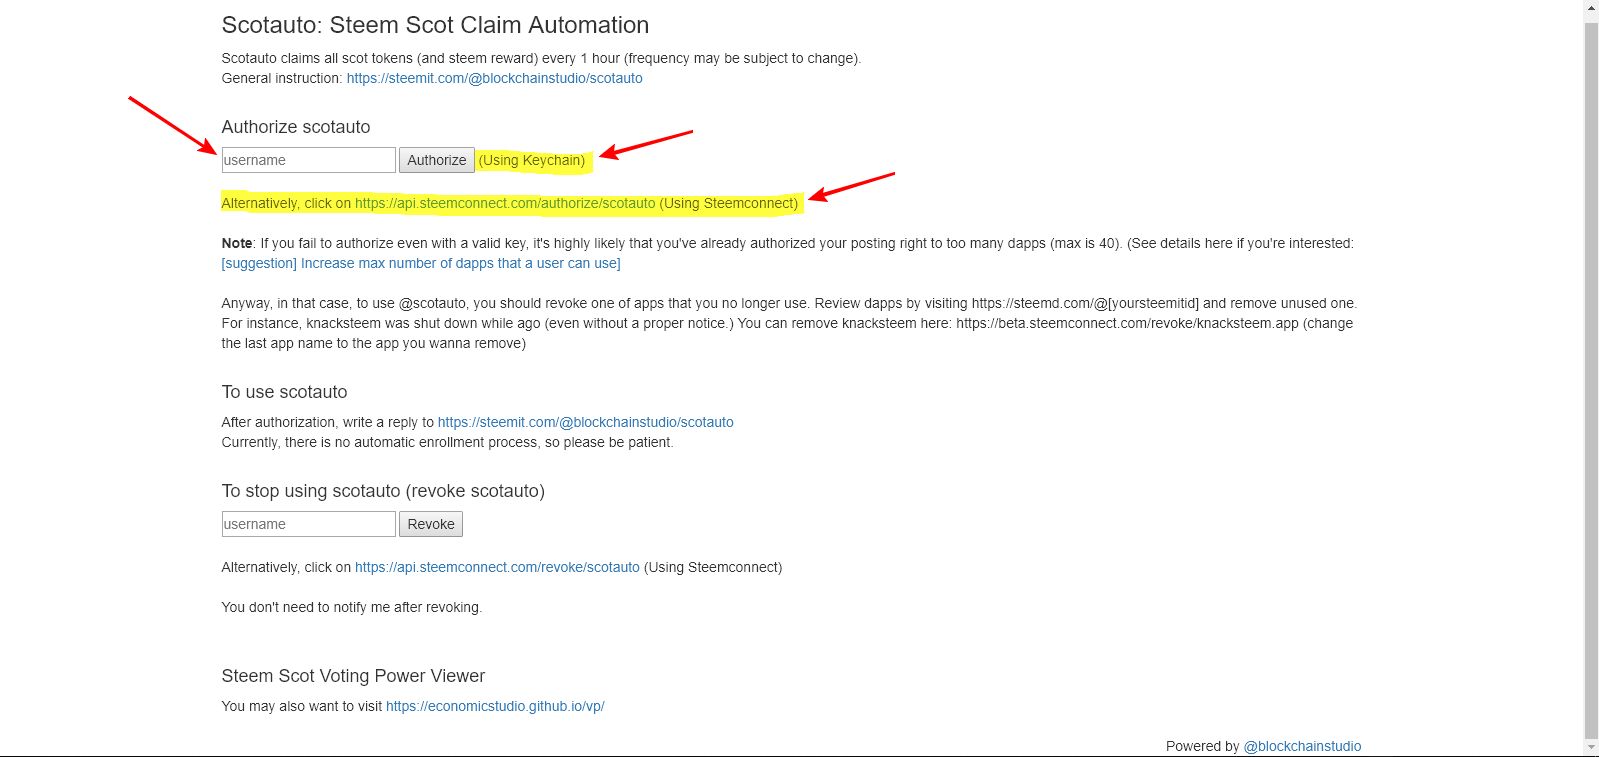
Task: Open the @blockchainstudio footer link
Action: coord(1302,746)
